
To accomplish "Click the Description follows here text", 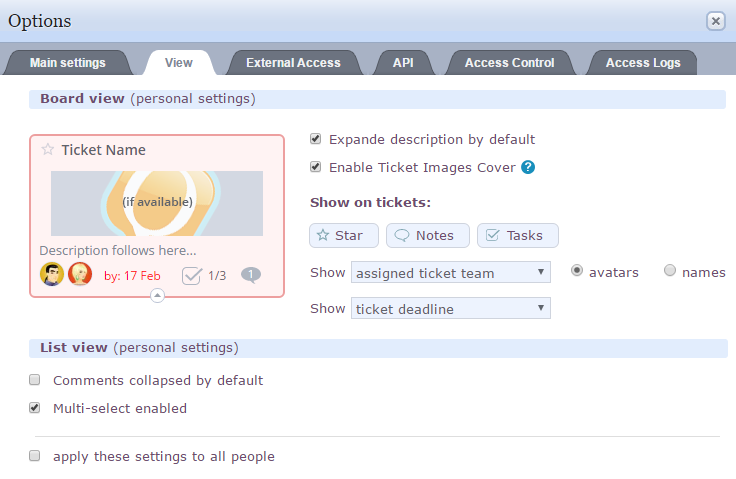I will pos(118,251).
